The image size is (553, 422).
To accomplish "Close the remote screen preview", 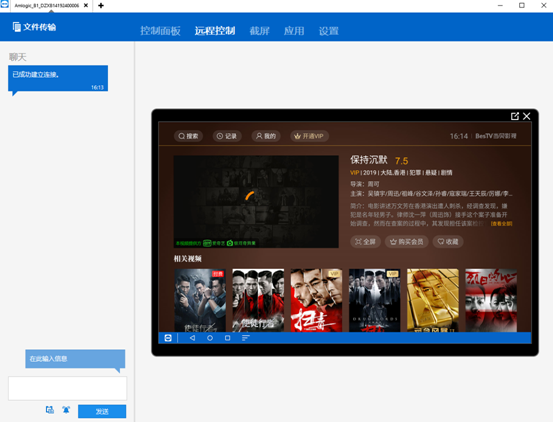I will tap(527, 116).
